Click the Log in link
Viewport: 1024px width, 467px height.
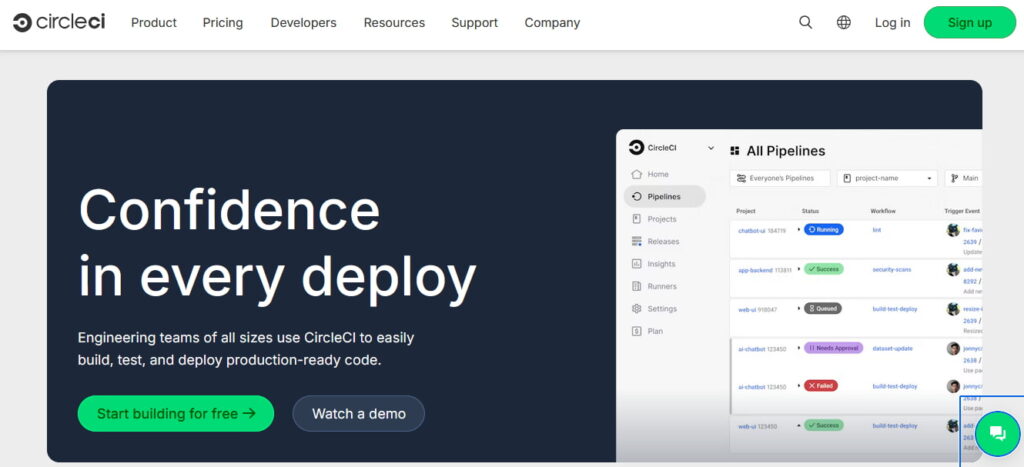coord(892,22)
